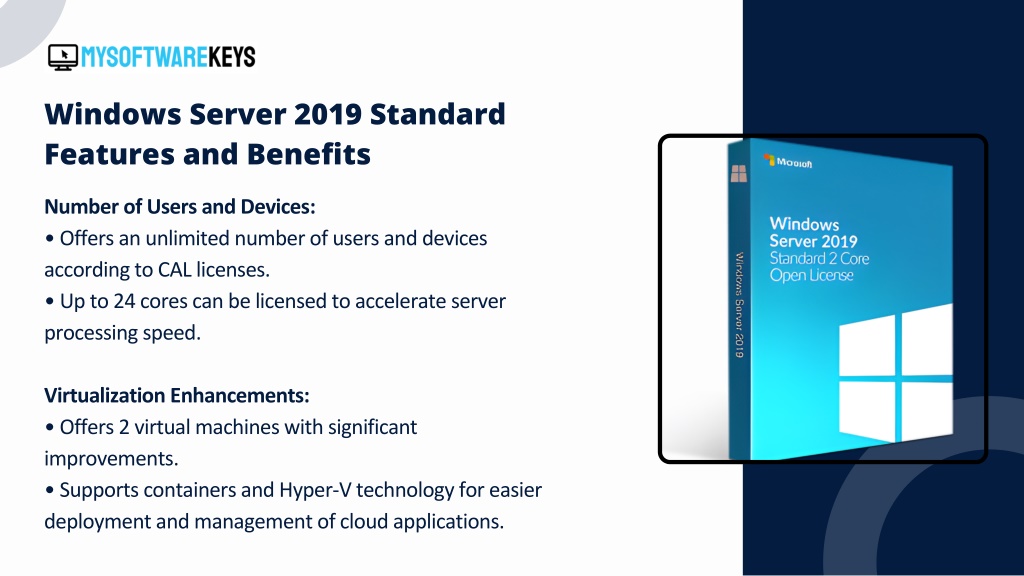Click the line 'according to CAL licenses.'
The width and height of the screenshot is (1024, 576).
[x=157, y=270]
